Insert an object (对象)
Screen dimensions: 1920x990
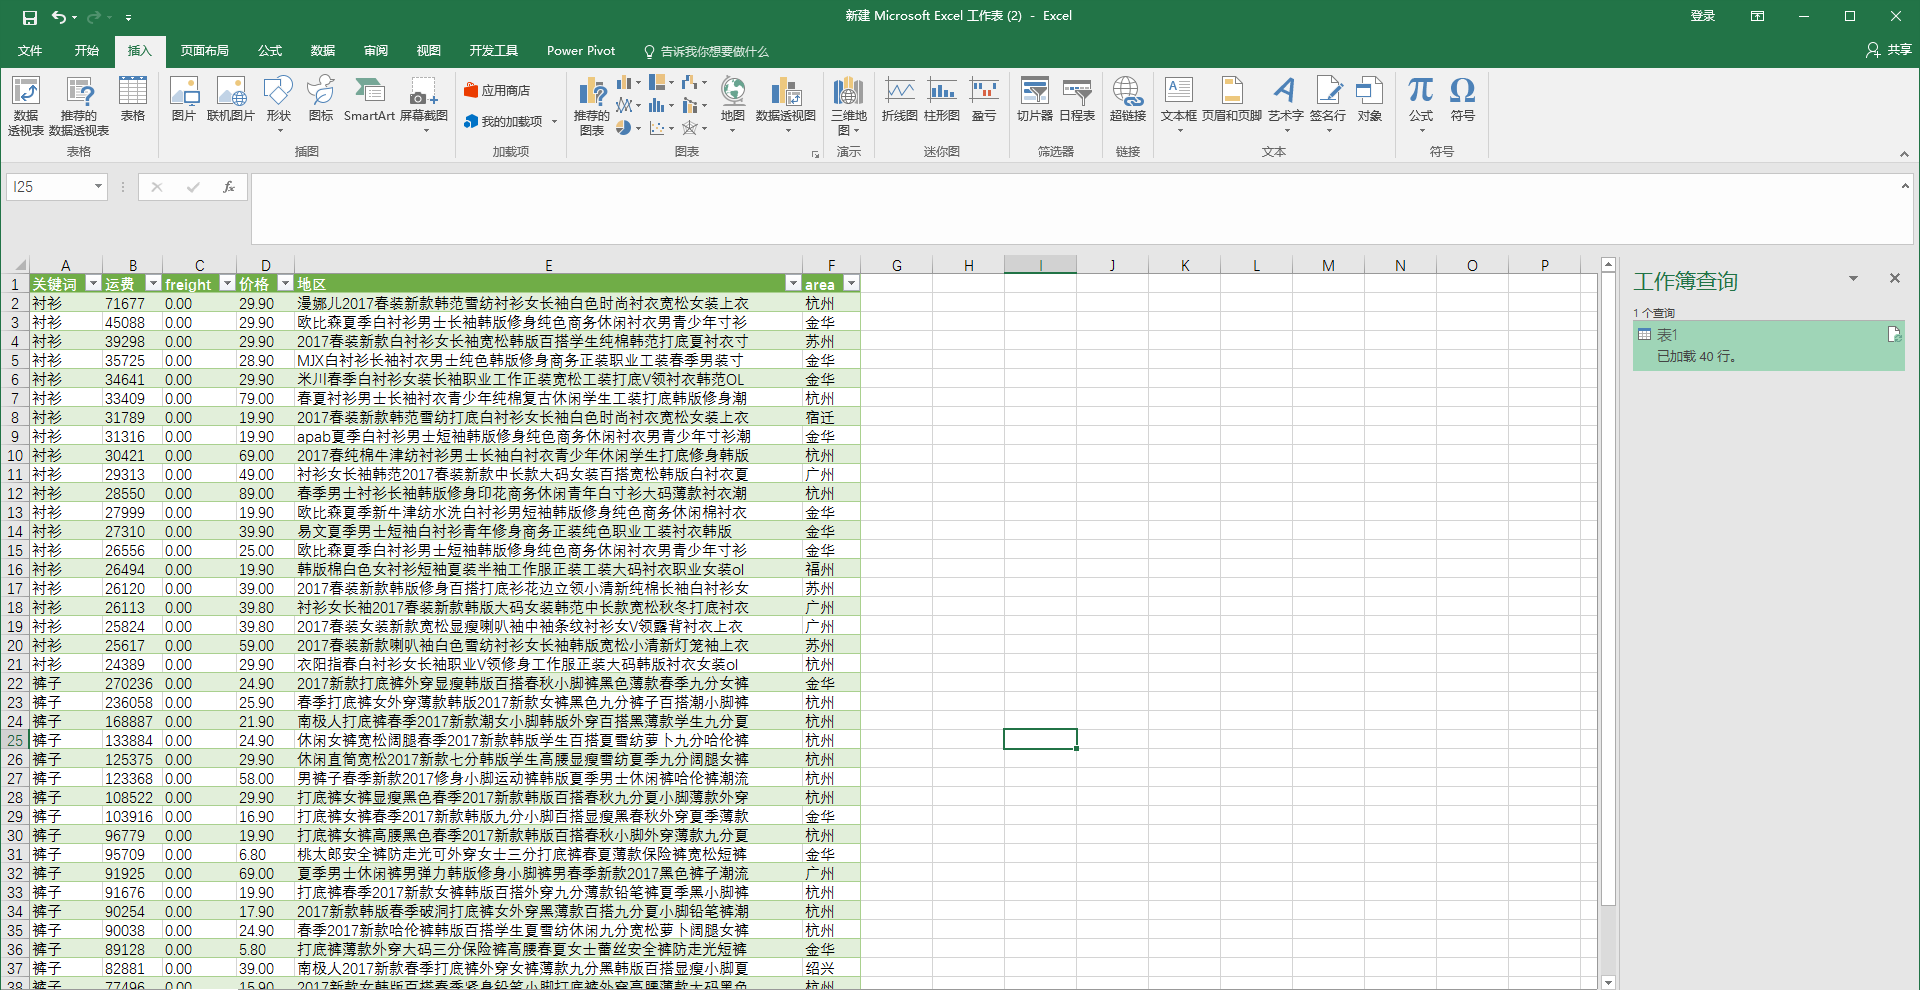[x=1370, y=99]
